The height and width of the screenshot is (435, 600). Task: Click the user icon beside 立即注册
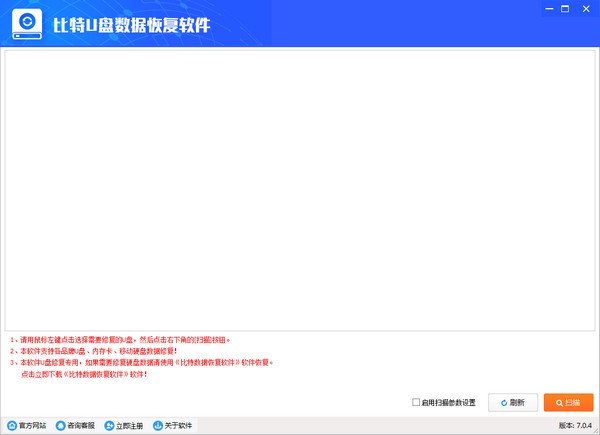coord(109,425)
